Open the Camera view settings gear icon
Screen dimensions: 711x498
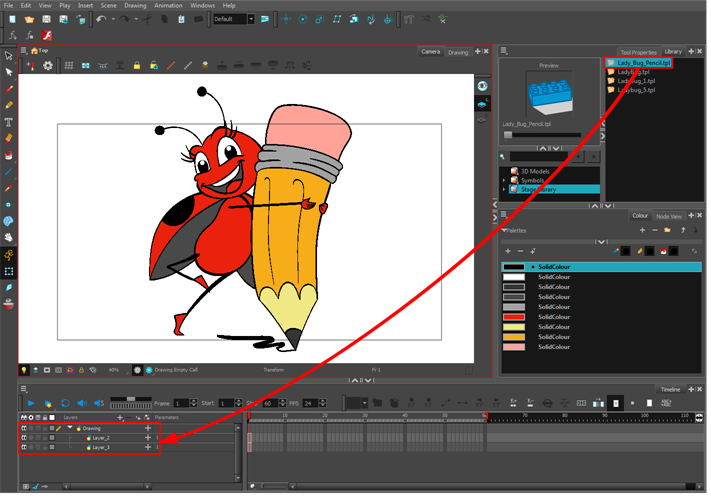coord(48,66)
